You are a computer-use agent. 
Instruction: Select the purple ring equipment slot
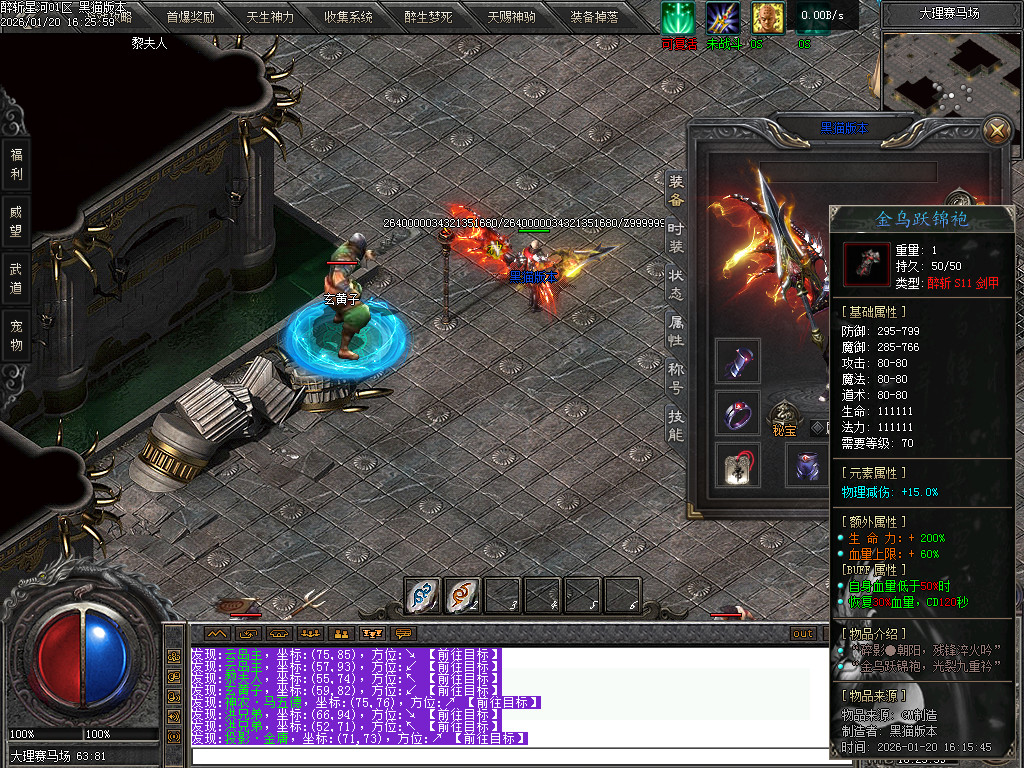pyautogui.click(x=737, y=412)
